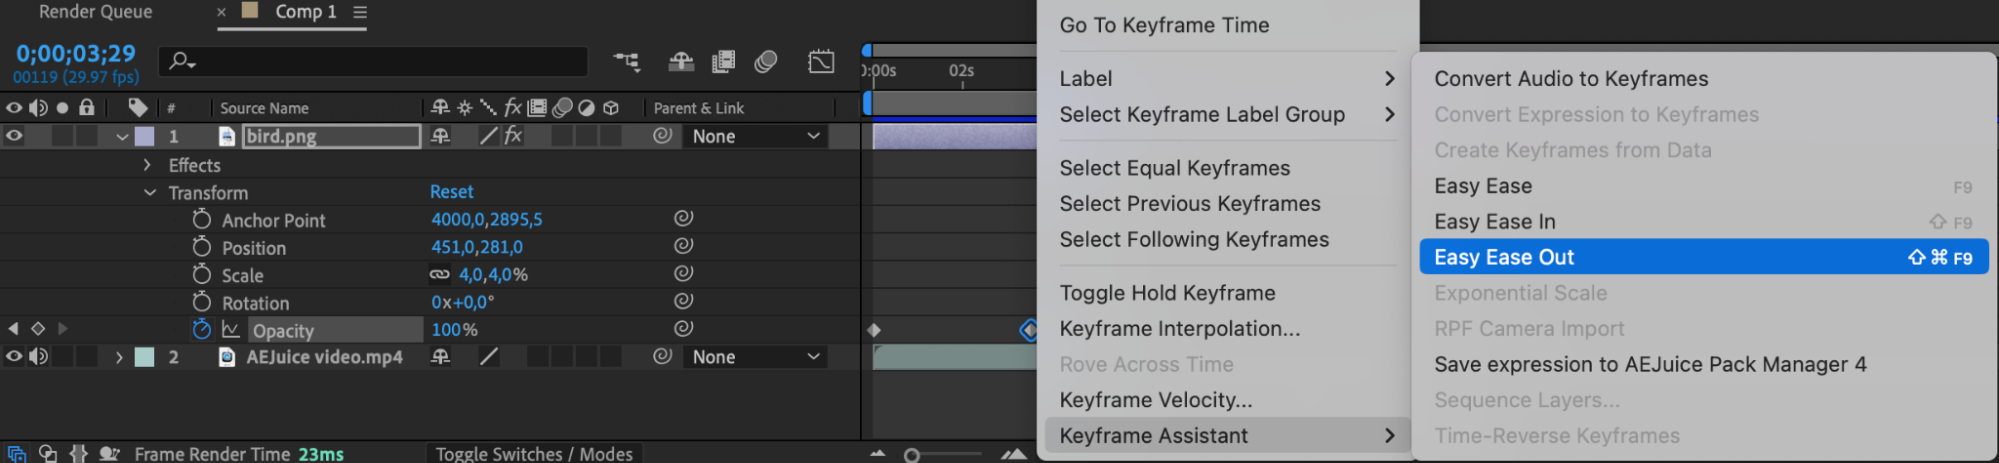The width and height of the screenshot is (1999, 463).
Task: Click the Toggle Switches / Modes button
Action: [x=534, y=454]
